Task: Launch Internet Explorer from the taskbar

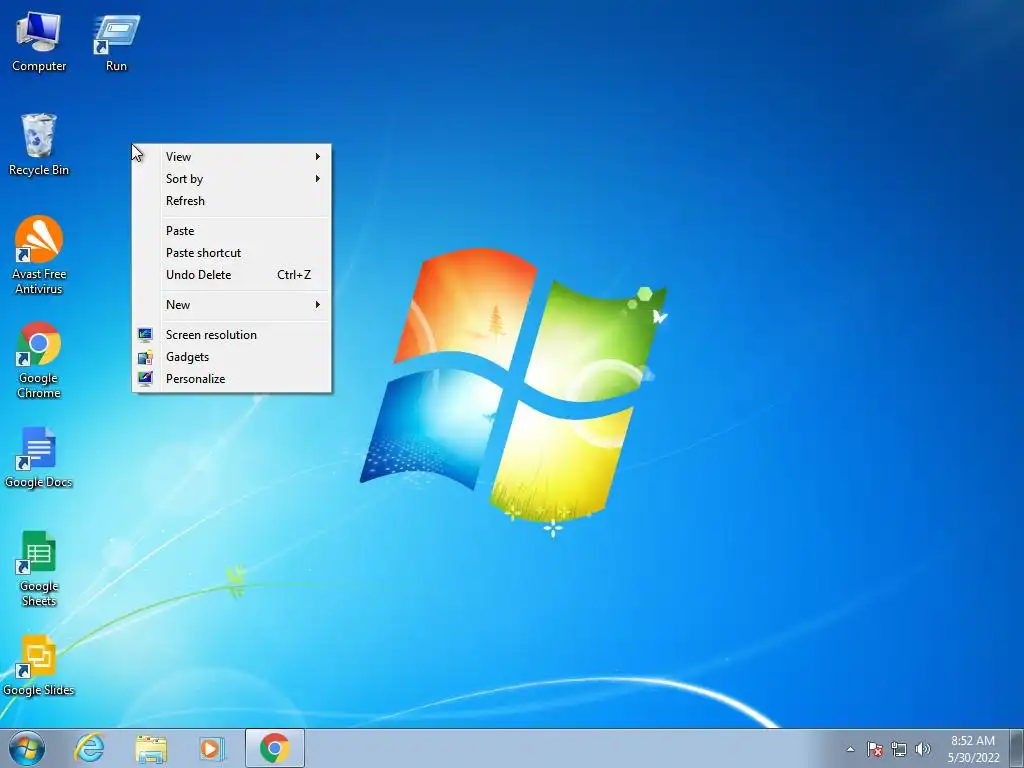Action: coord(89,748)
